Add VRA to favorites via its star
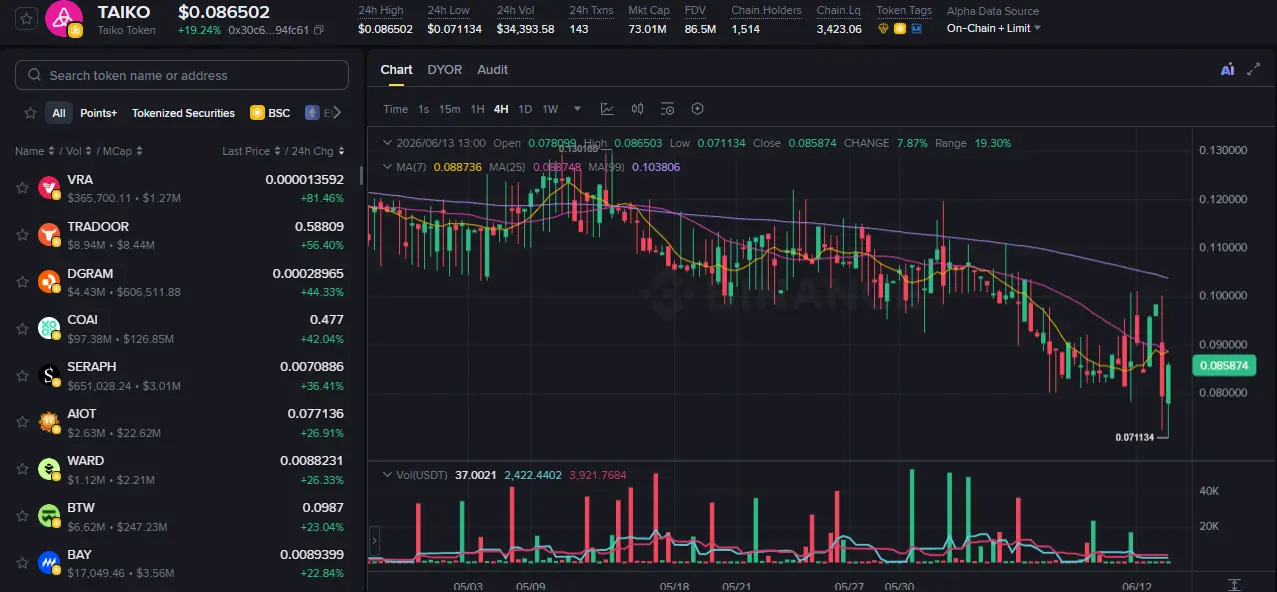The height and width of the screenshot is (592, 1277). [22, 187]
